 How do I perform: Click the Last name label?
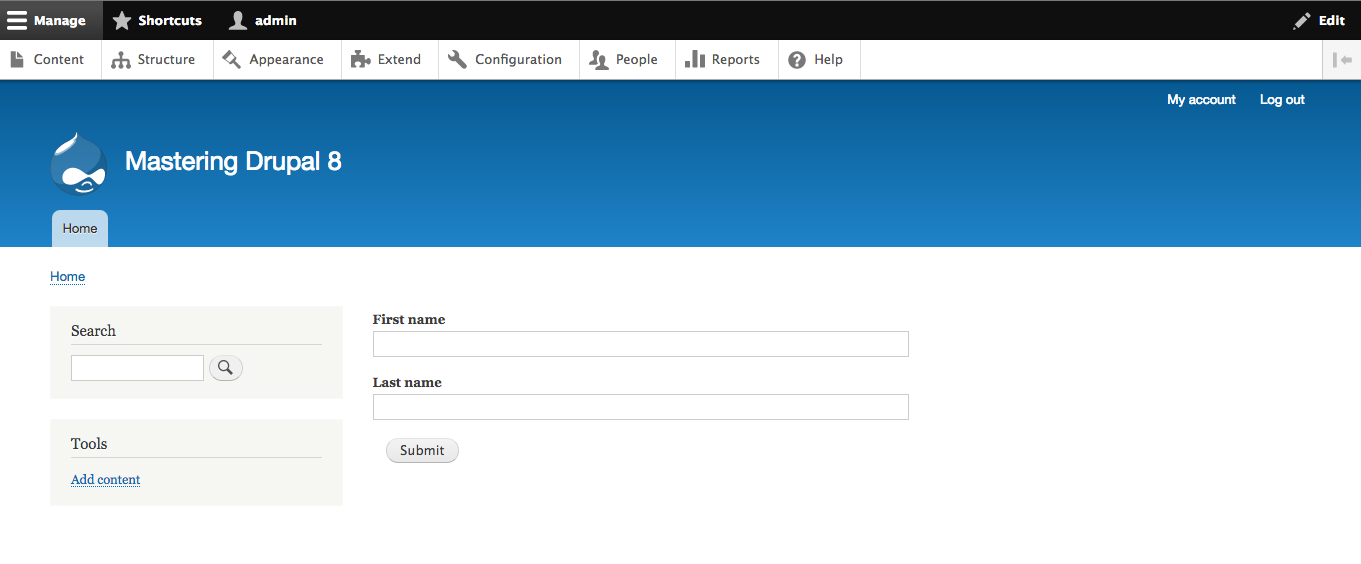[x=407, y=383]
